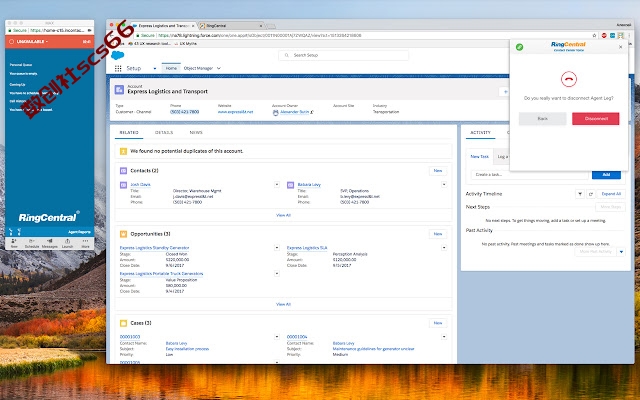Open the Barbara Levy contact link
The width and height of the screenshot is (640, 400).
pos(309,185)
